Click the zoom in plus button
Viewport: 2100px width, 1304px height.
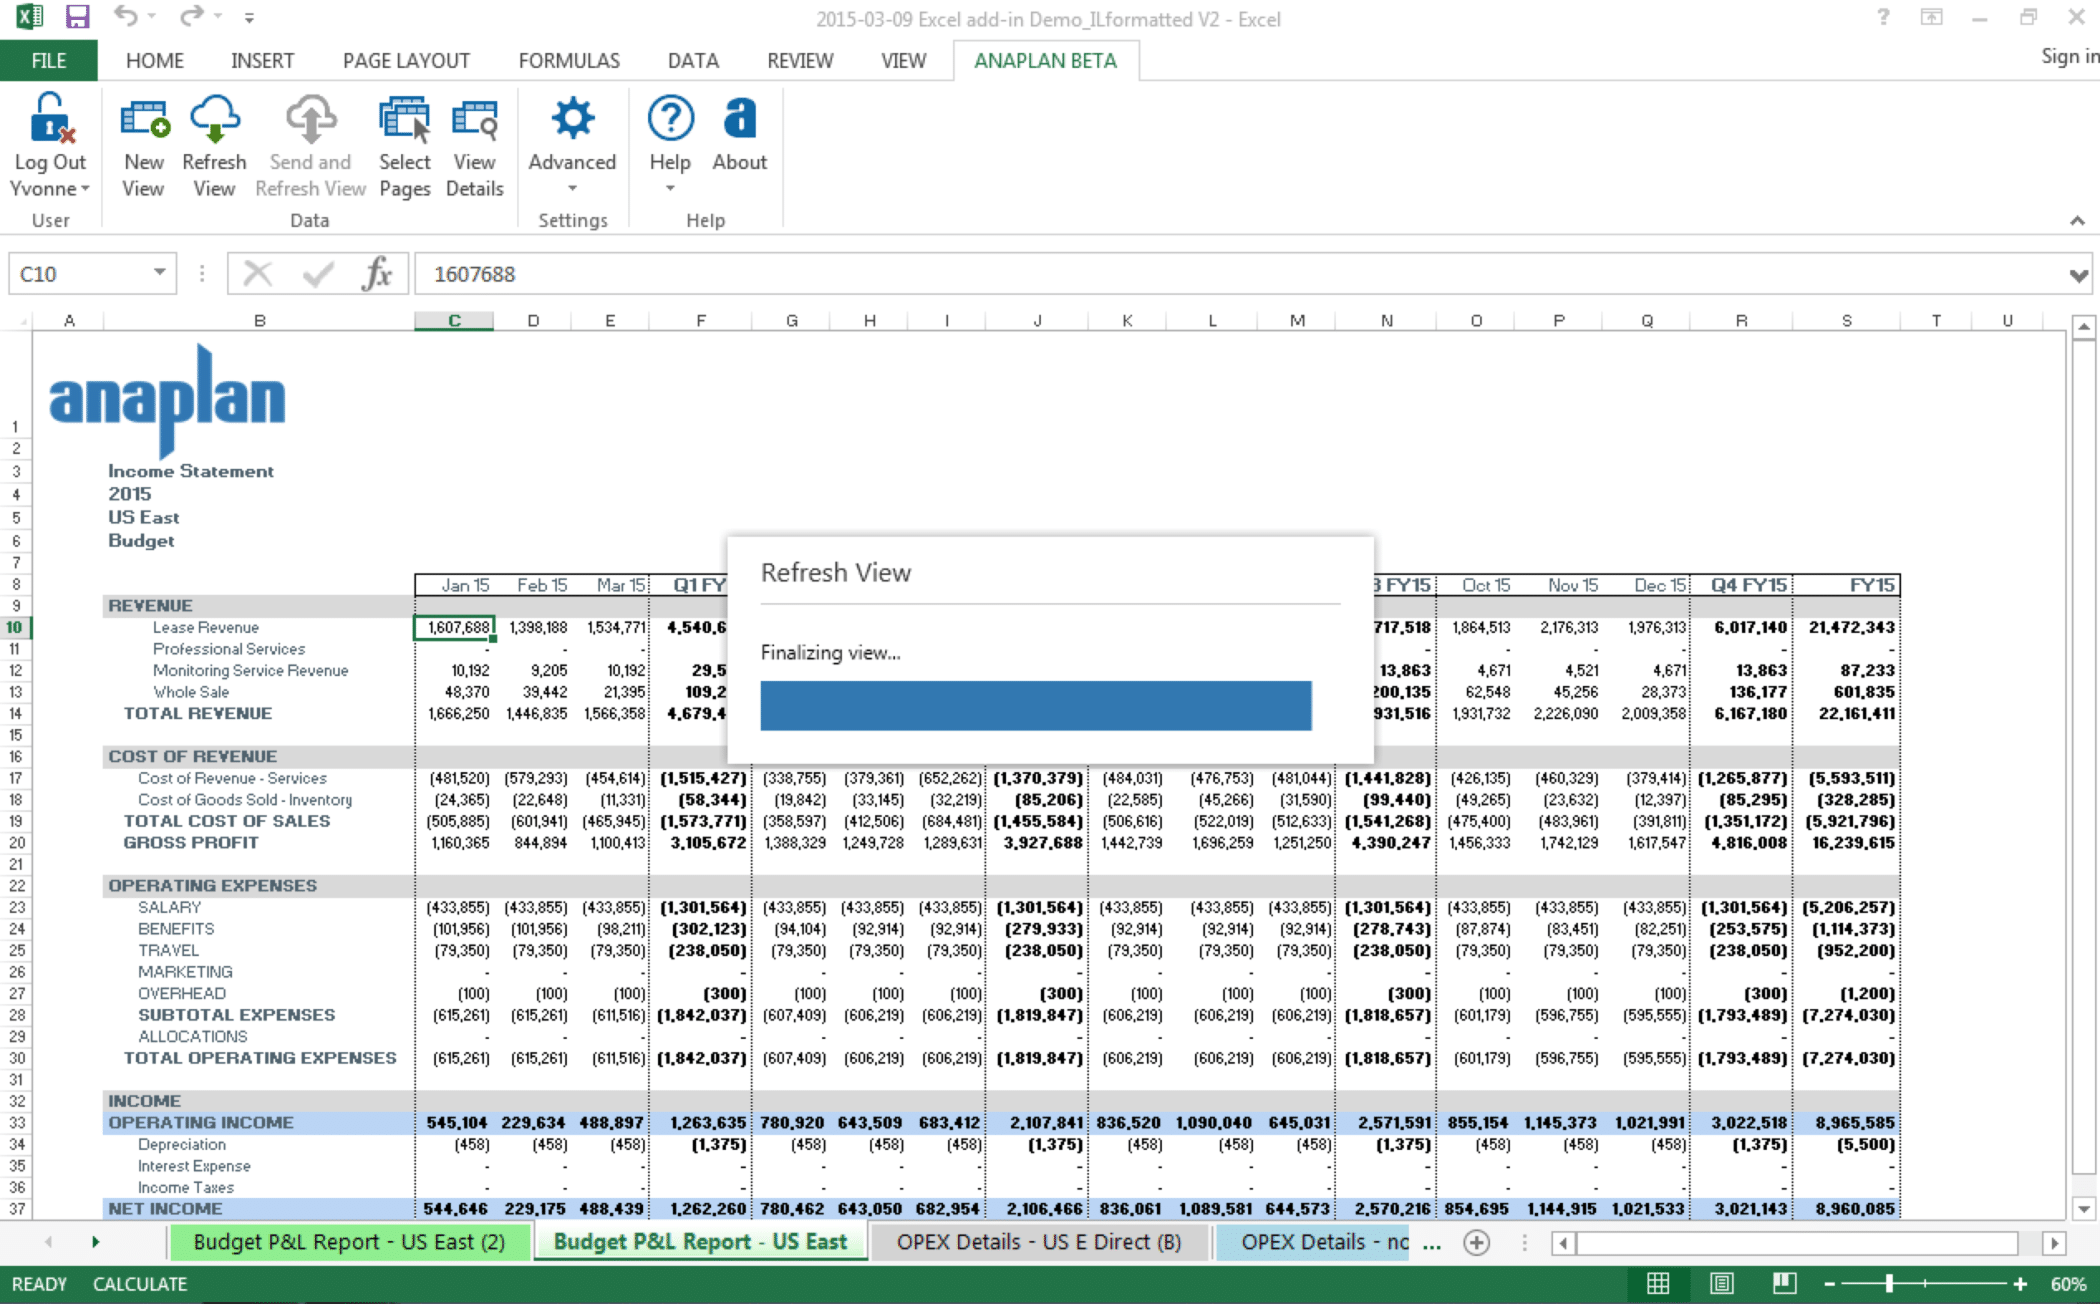(x=2020, y=1284)
